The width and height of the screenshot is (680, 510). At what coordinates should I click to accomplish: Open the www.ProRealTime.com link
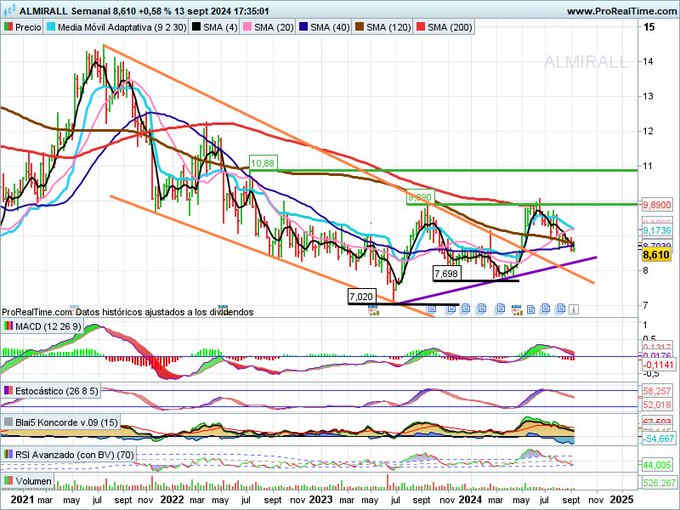[621, 12]
